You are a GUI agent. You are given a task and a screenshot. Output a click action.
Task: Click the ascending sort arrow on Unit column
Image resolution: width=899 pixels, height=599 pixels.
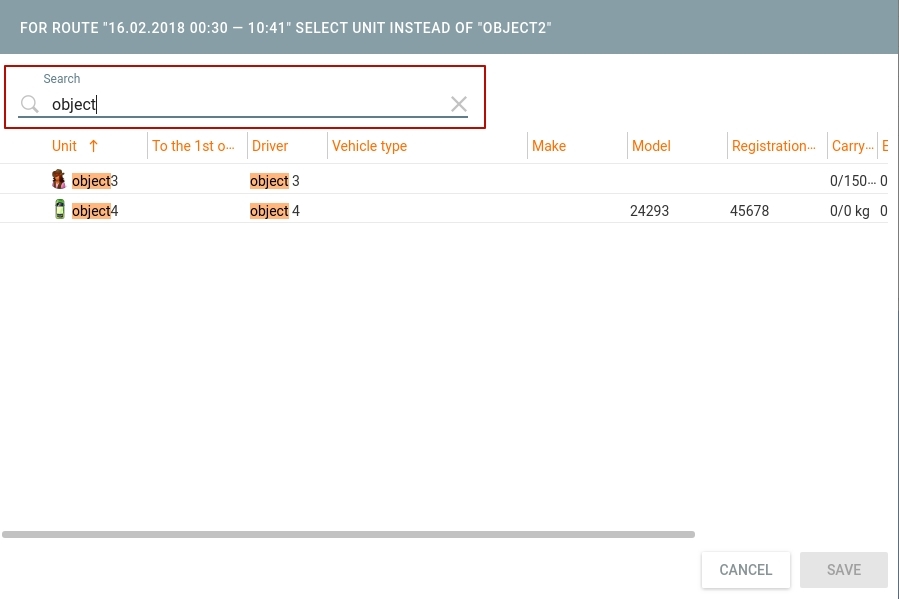click(93, 146)
